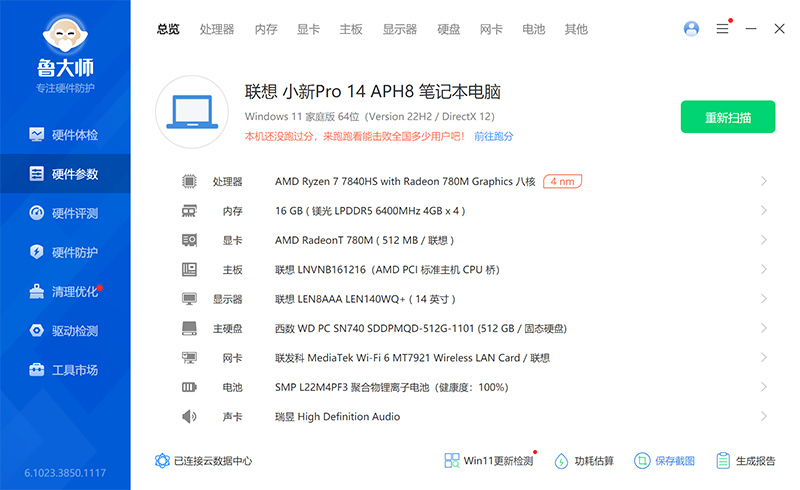Screen dimensions: 800x490
Task: Click the 硬件参数 sidebar icon
Action: [x=36, y=174]
